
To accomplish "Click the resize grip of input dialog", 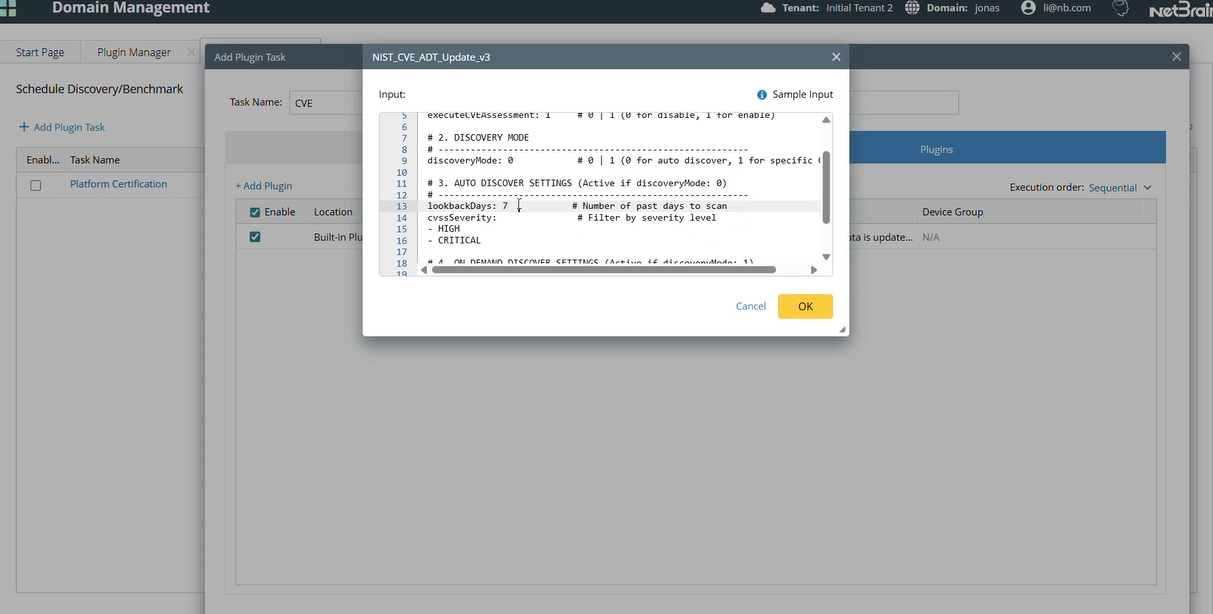I will coord(842,329).
